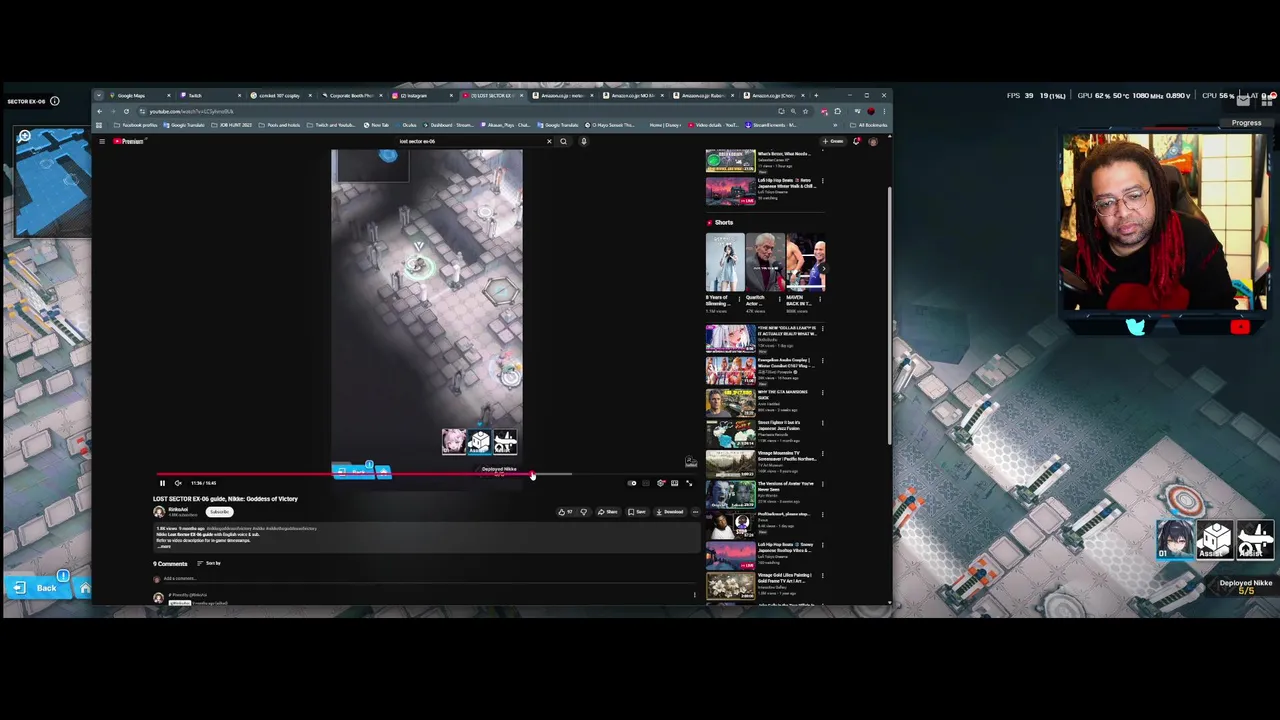Bookmark this page with star icon

805,111
